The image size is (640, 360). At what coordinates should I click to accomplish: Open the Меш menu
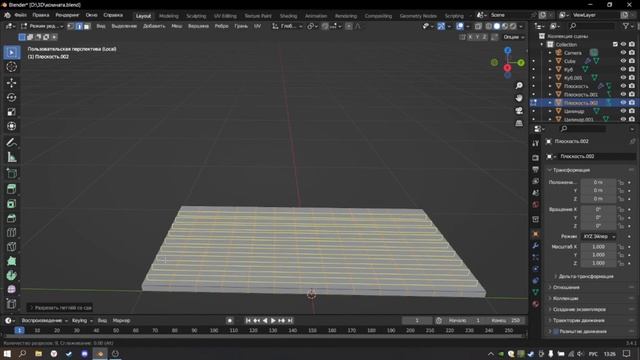point(176,26)
